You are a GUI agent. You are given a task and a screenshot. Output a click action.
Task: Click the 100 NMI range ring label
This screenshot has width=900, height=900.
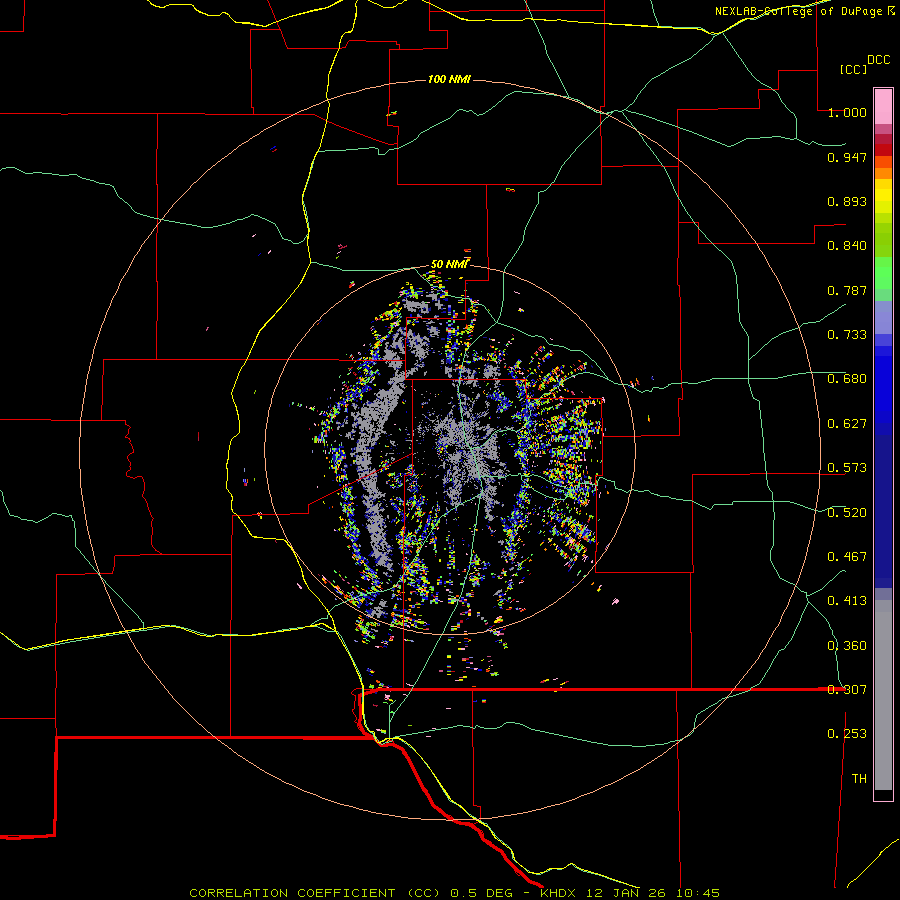tap(449, 79)
